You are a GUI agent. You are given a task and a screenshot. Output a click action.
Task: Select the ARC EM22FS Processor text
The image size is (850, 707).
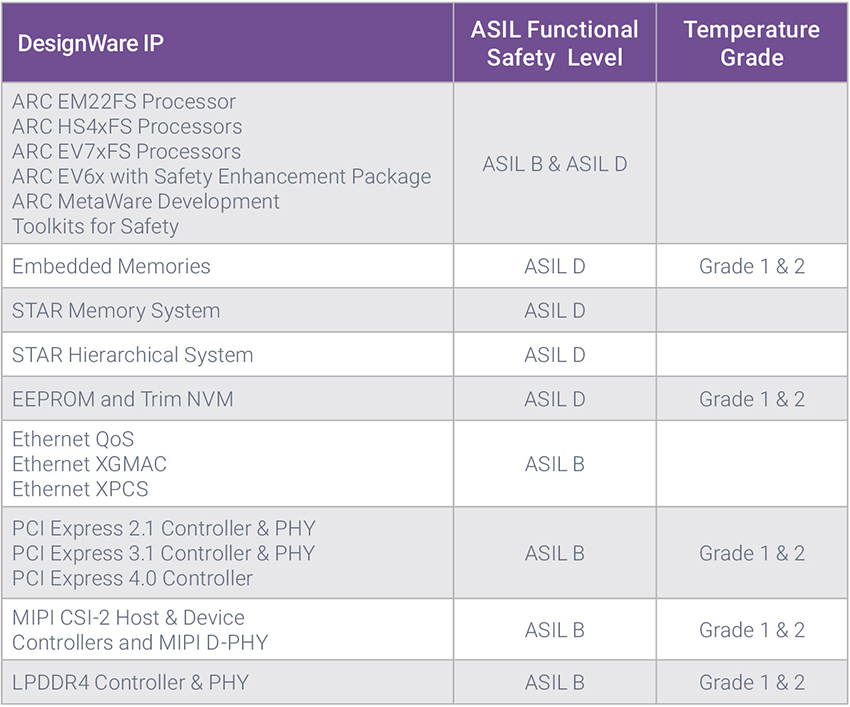click(x=124, y=102)
